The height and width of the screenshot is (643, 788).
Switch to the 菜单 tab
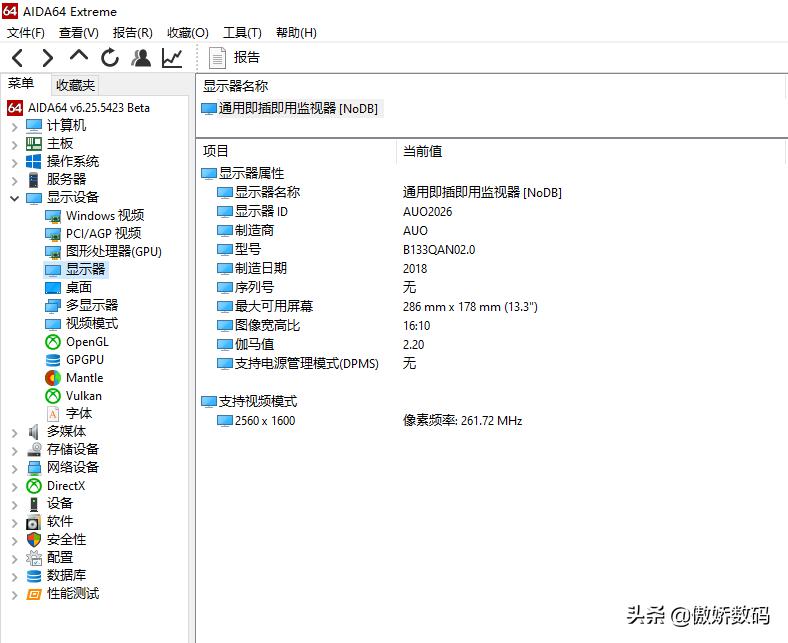(x=21, y=83)
